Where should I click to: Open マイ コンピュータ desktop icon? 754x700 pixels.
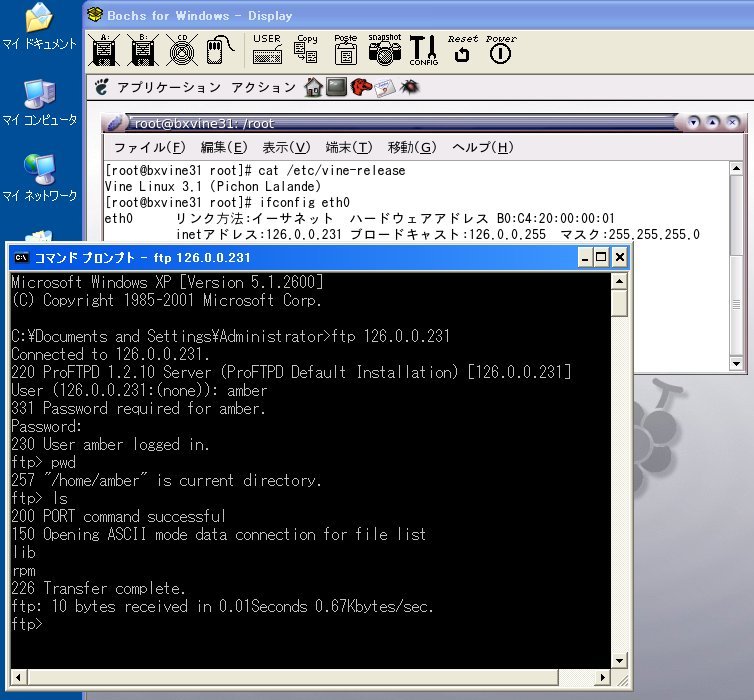coord(39,102)
